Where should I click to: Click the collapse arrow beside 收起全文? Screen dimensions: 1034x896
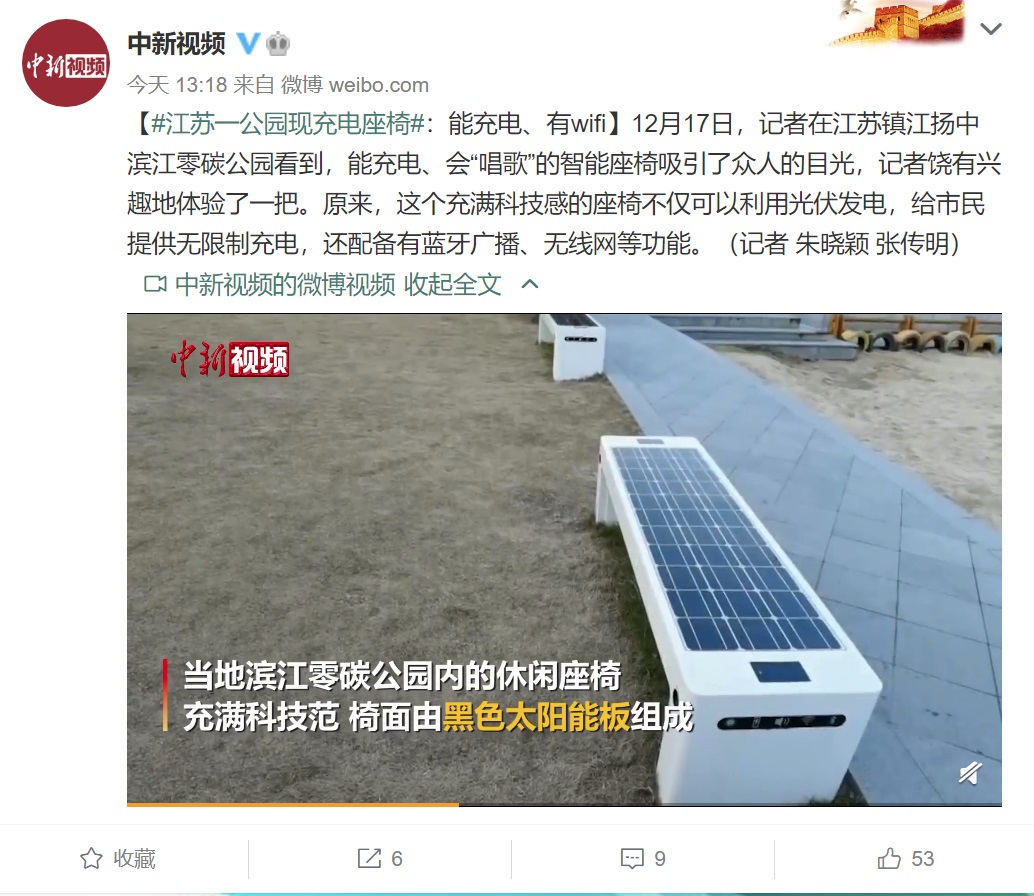[530, 284]
